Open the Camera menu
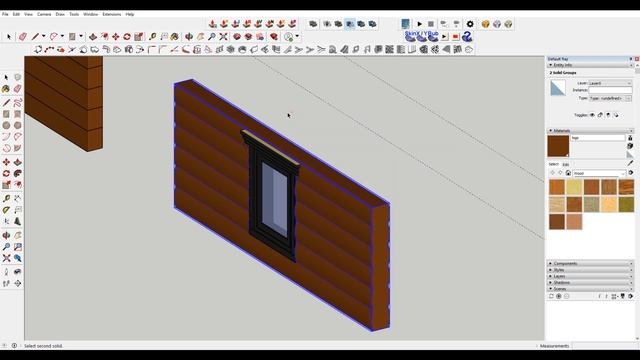640x360 pixels. (x=44, y=14)
